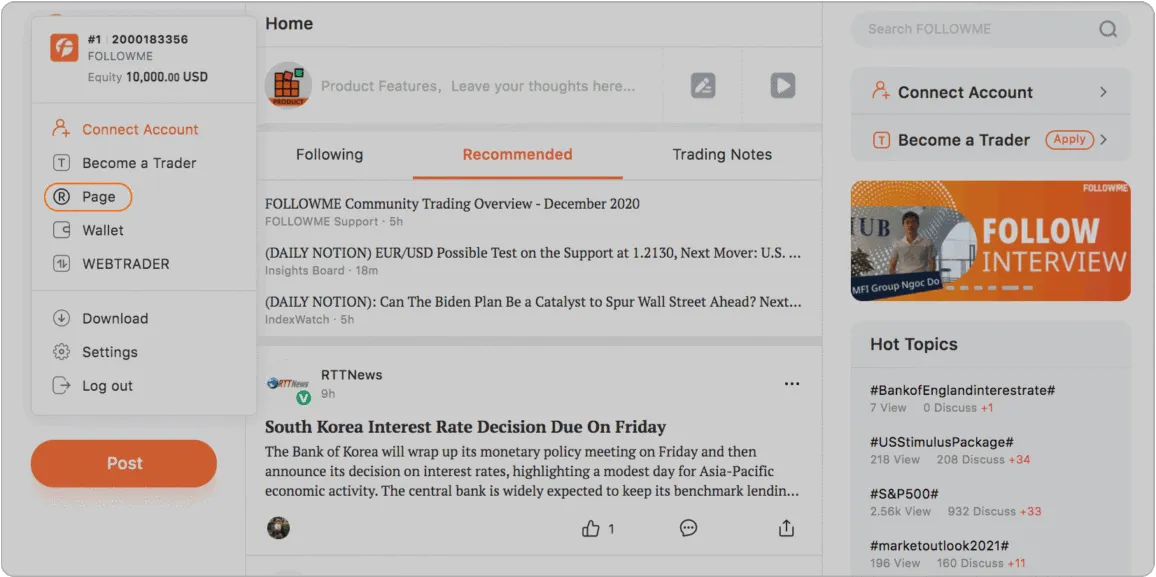Open #BankofEnglandinterestrate# hot topic
The width and height of the screenshot is (1156, 577).
pyautogui.click(x=963, y=391)
